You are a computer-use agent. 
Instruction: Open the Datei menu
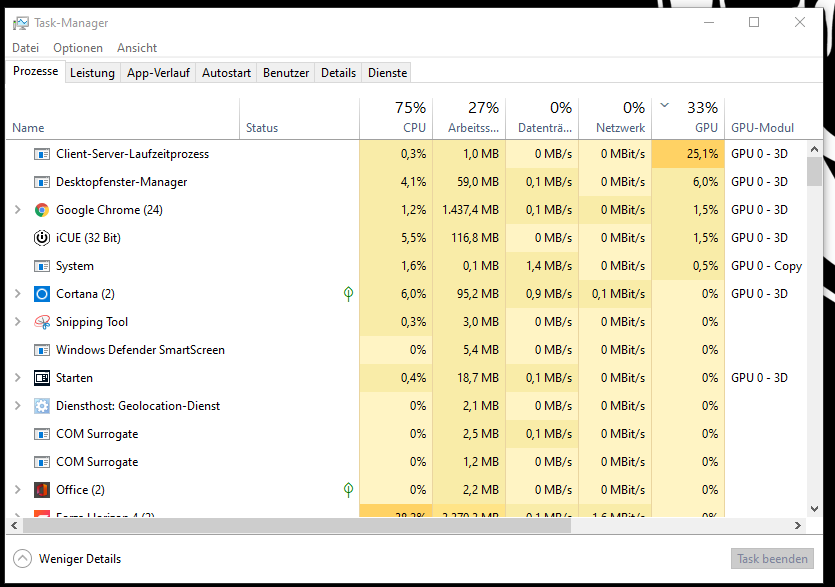tap(26, 48)
